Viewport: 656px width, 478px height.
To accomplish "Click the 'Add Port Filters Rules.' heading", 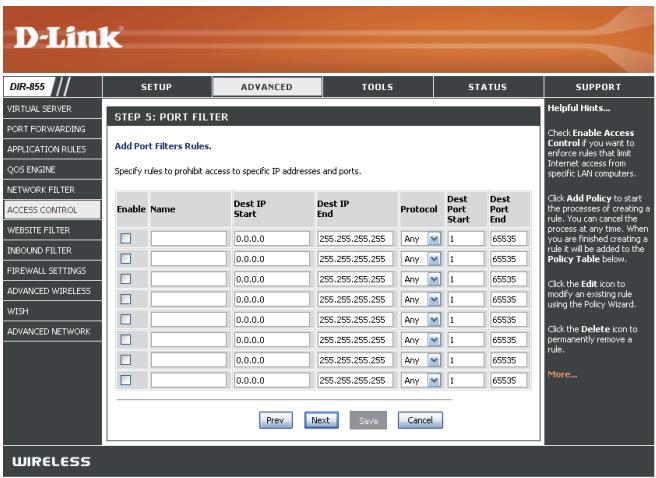I will pos(163,146).
